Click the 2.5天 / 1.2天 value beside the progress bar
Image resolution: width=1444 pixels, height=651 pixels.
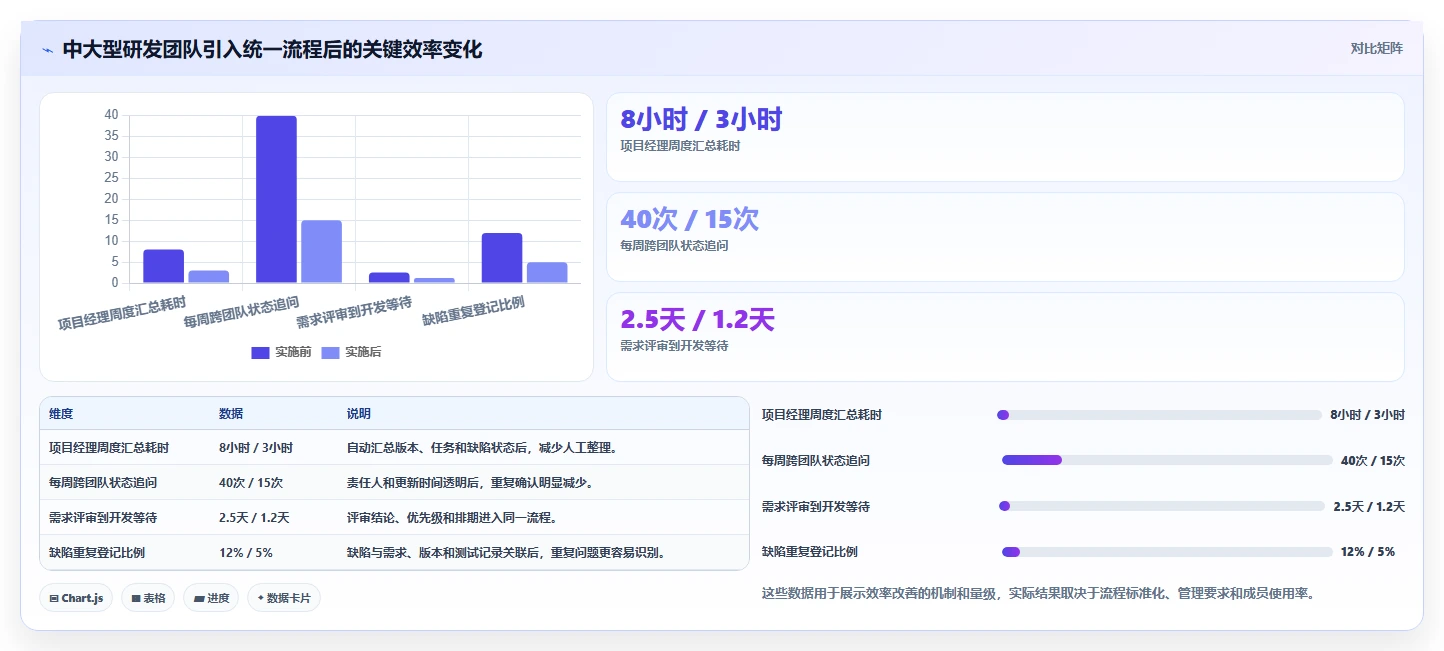point(1369,507)
